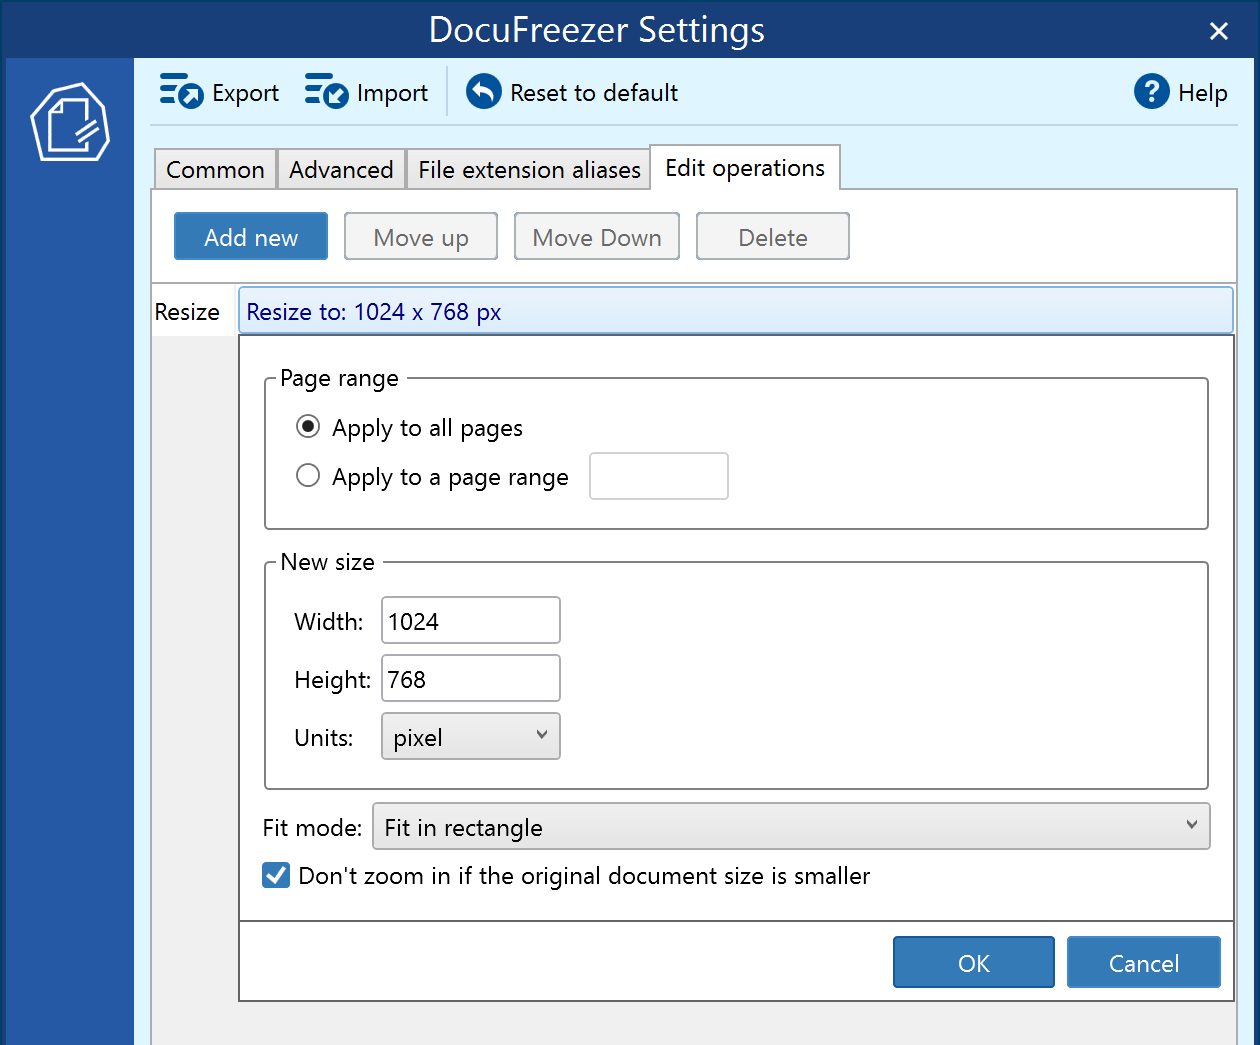
Task: Open the Advanced tab
Action: [341, 170]
